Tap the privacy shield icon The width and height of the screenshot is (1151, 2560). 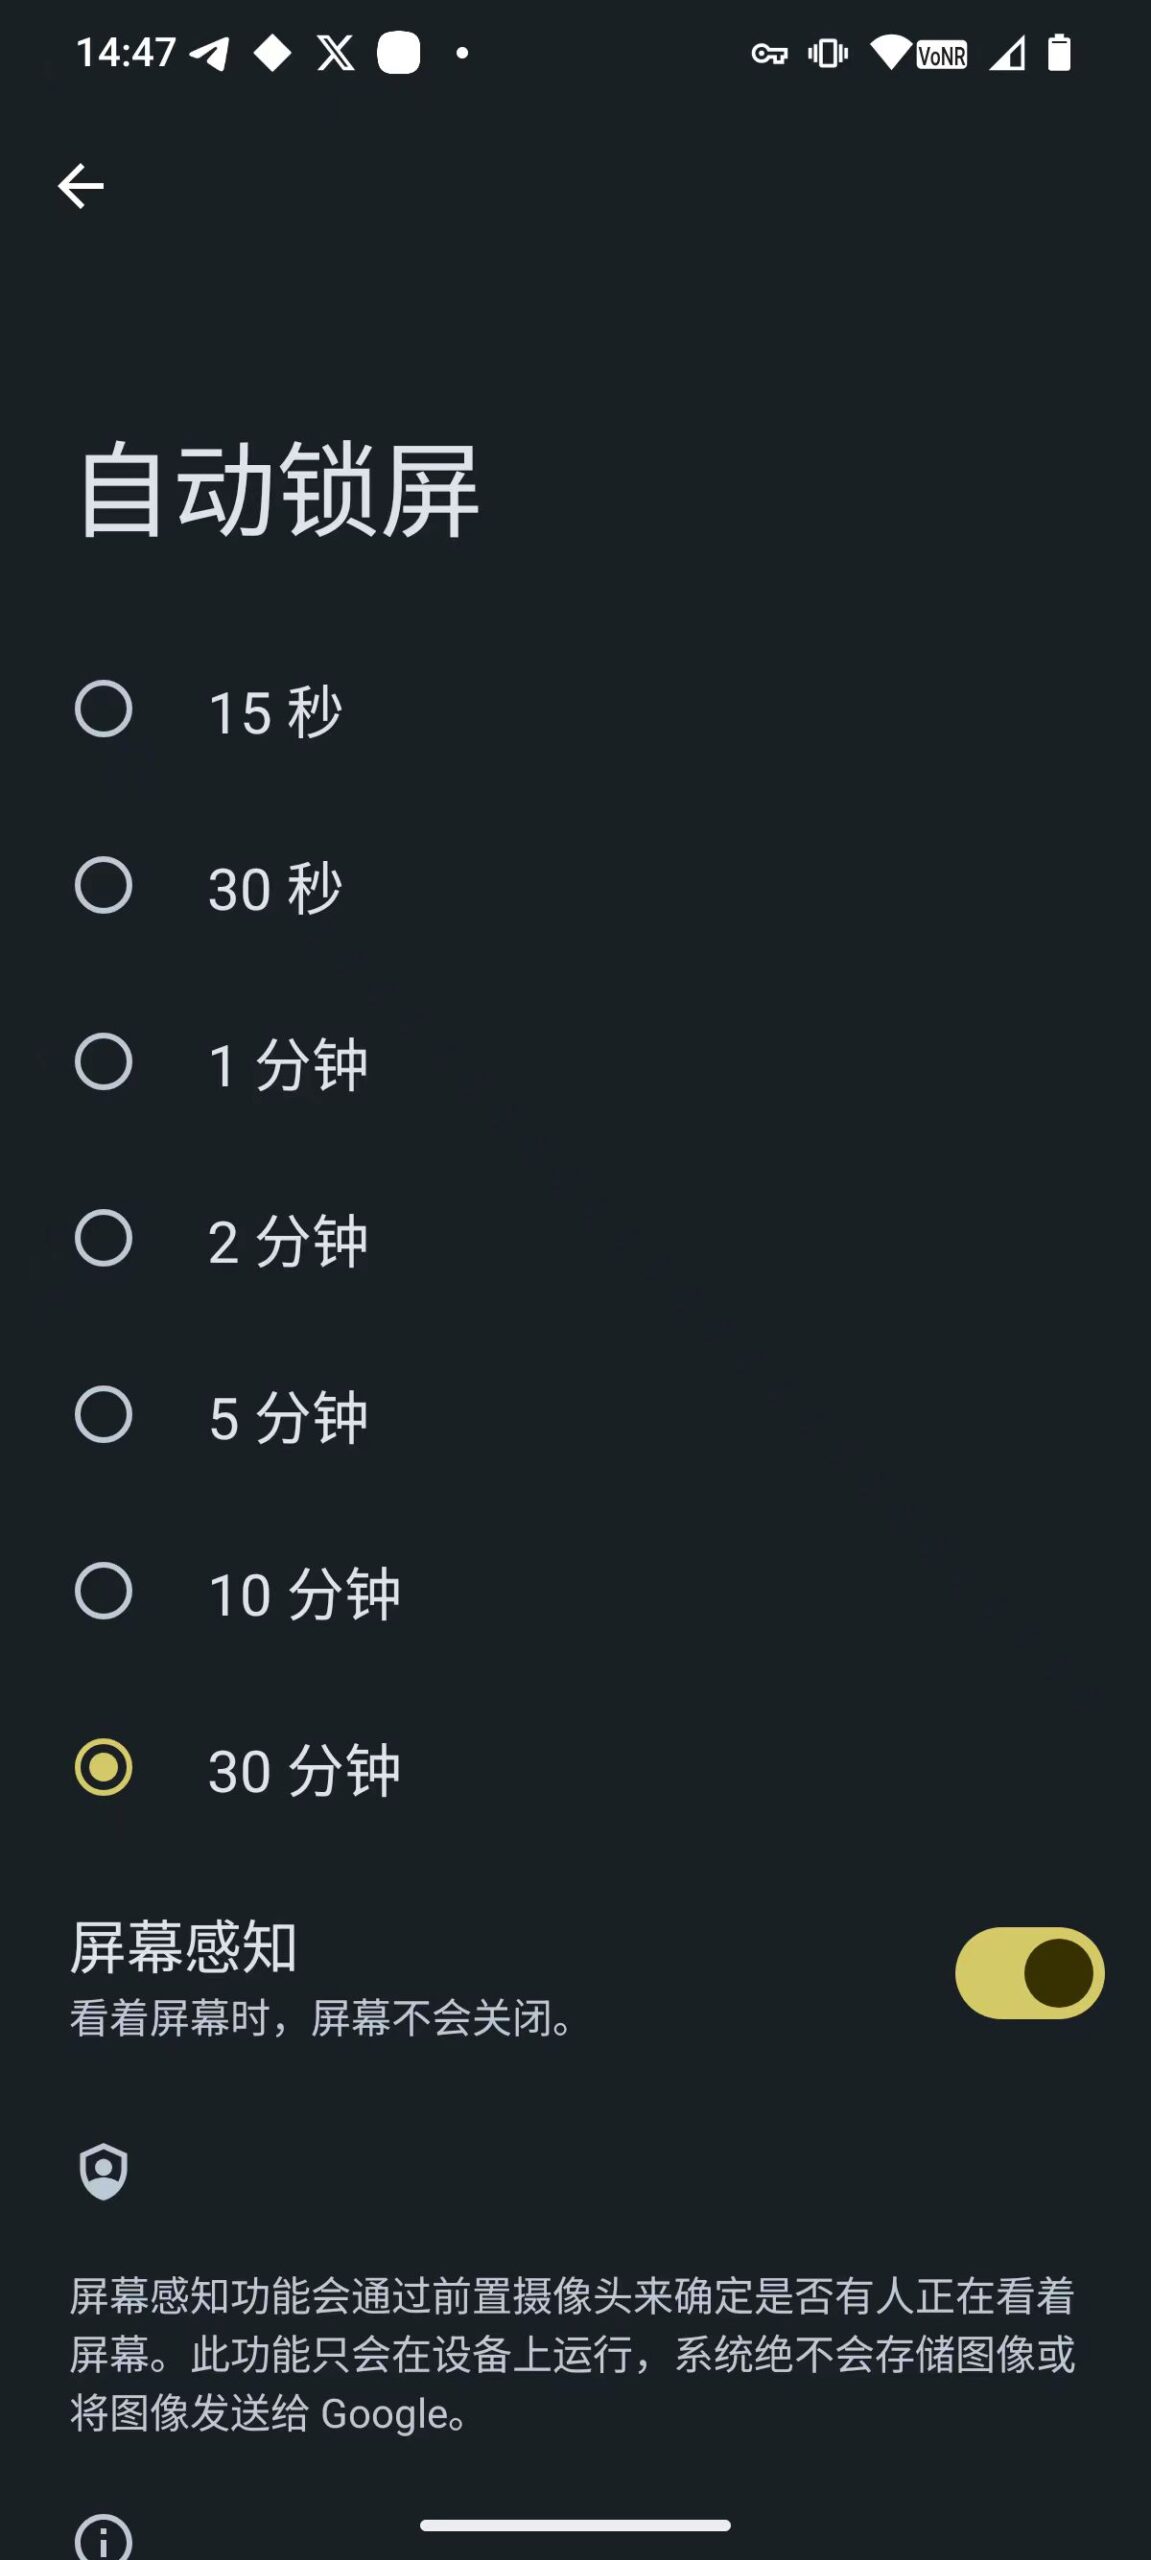coord(104,2170)
